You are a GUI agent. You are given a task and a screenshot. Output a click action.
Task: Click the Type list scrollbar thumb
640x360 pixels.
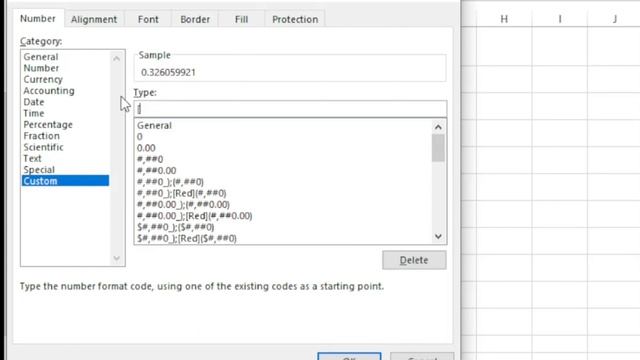point(438,148)
